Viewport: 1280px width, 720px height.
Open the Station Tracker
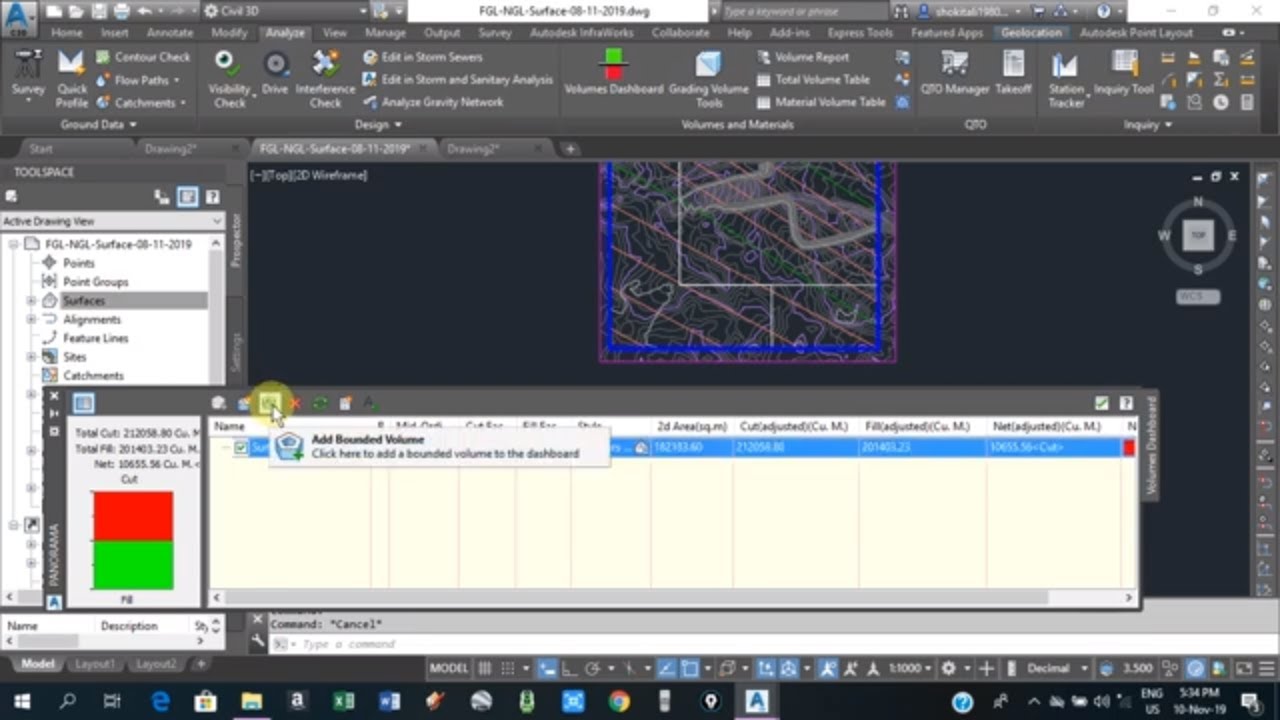(1066, 78)
